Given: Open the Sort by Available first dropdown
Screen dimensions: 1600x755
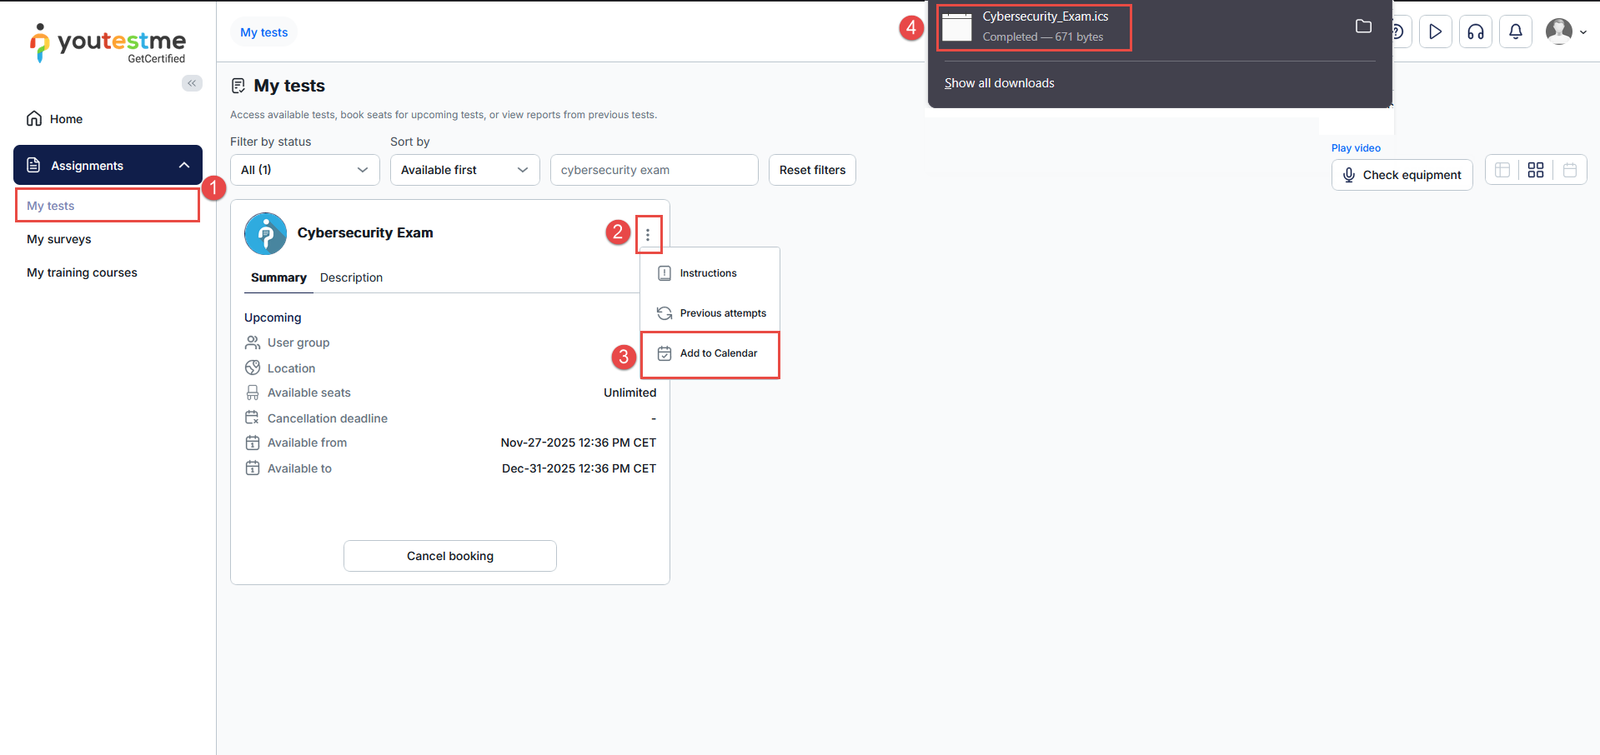Looking at the screenshot, I should pos(464,170).
